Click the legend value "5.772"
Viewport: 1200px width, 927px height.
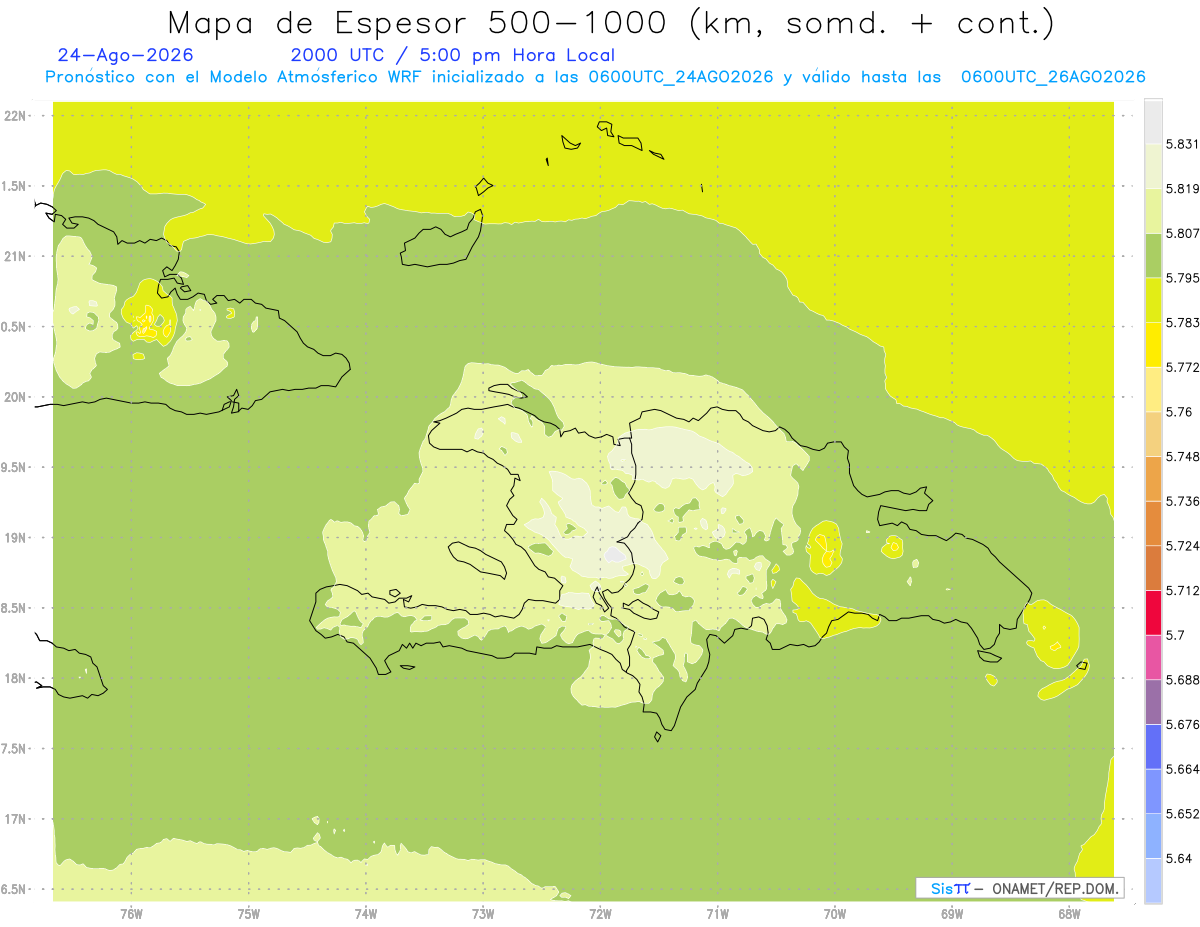click(1182, 367)
